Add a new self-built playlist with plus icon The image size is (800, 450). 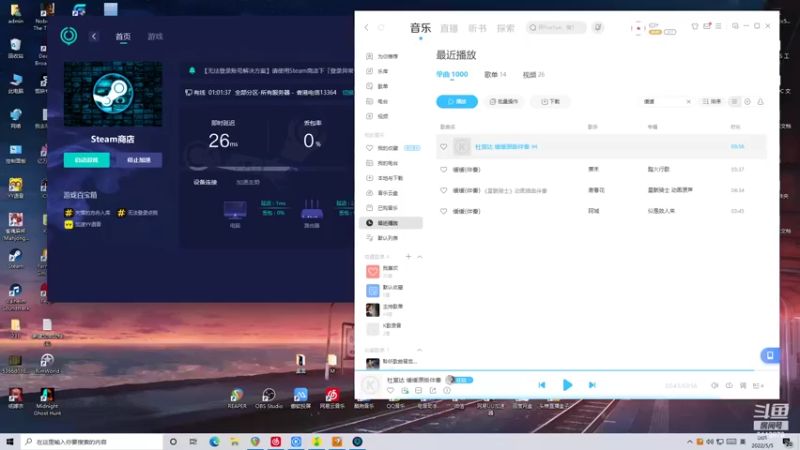408,257
